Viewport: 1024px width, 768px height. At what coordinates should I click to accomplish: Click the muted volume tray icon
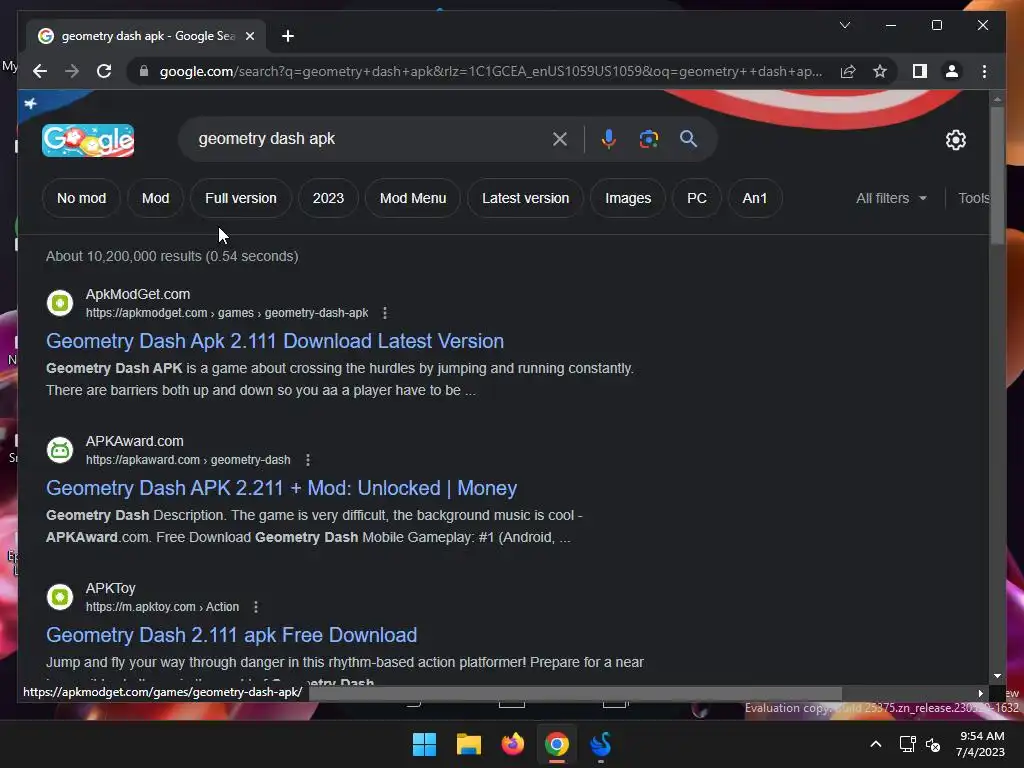coord(933,744)
